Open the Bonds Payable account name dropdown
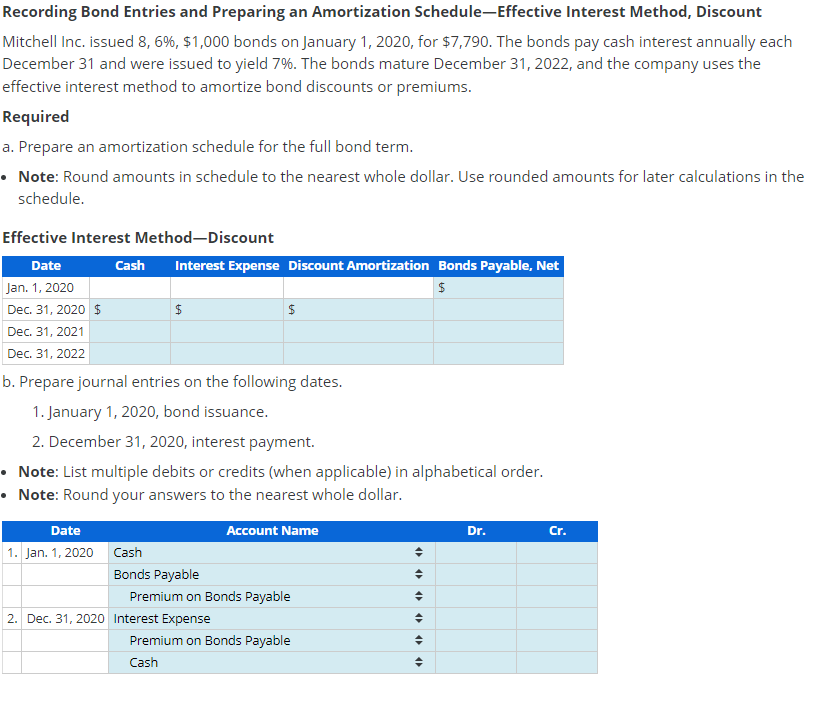The width and height of the screenshot is (822, 706). tap(419, 574)
